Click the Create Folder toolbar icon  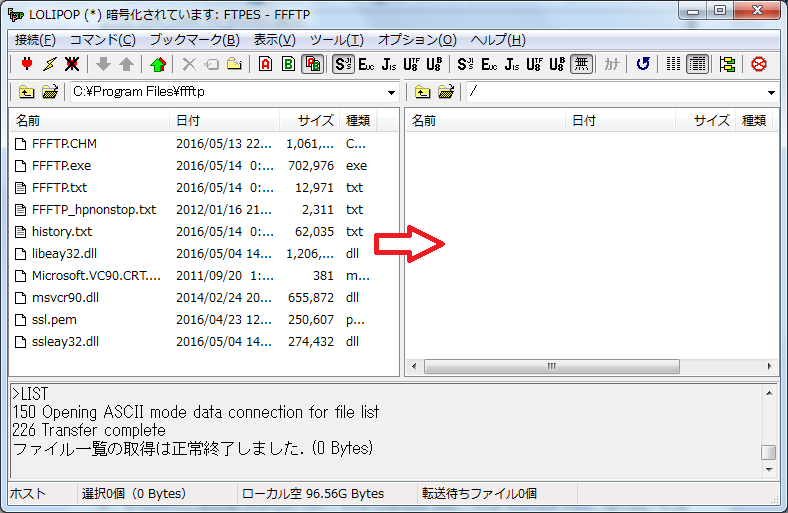pos(234,64)
